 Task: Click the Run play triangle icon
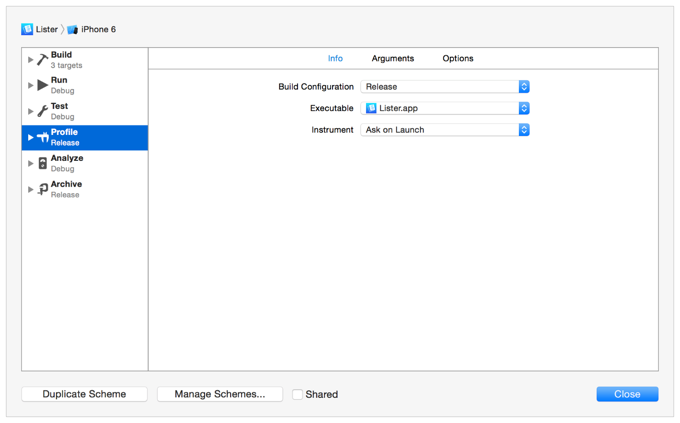tap(42, 85)
